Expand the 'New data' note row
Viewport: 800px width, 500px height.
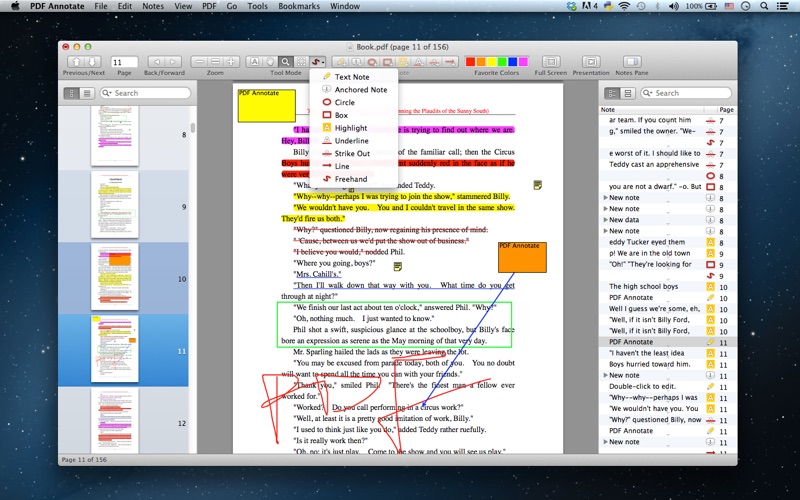[605, 220]
